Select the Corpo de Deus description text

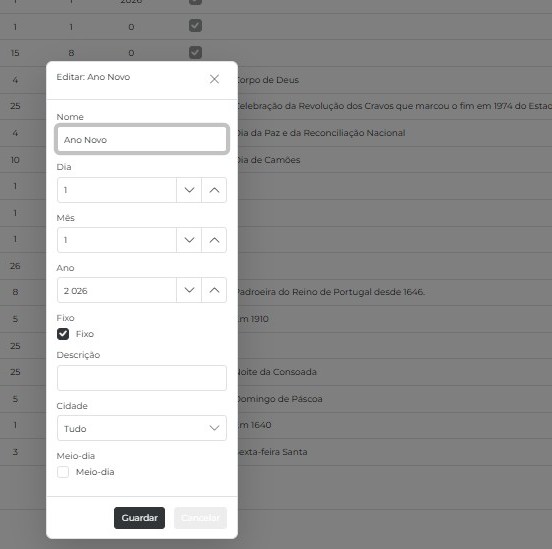click(268, 80)
